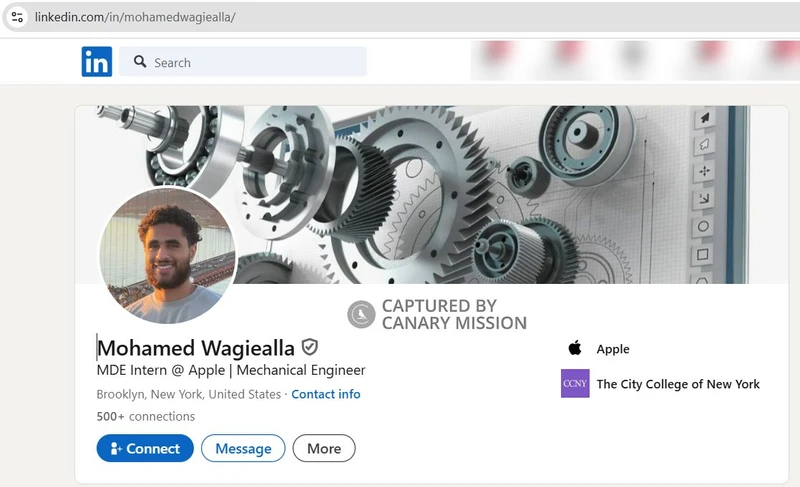Click the LinkedIn home logo
Screen dimensions: 800x487
tap(96, 62)
